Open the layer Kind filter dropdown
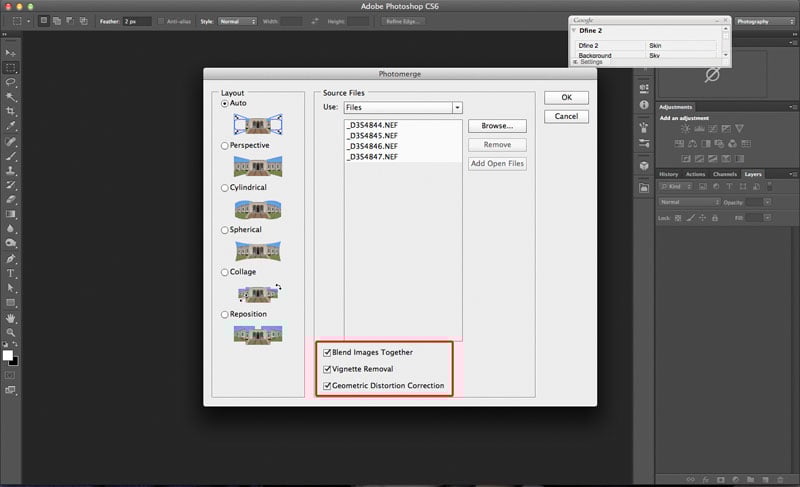The height and width of the screenshot is (487, 800). pyautogui.click(x=676, y=187)
